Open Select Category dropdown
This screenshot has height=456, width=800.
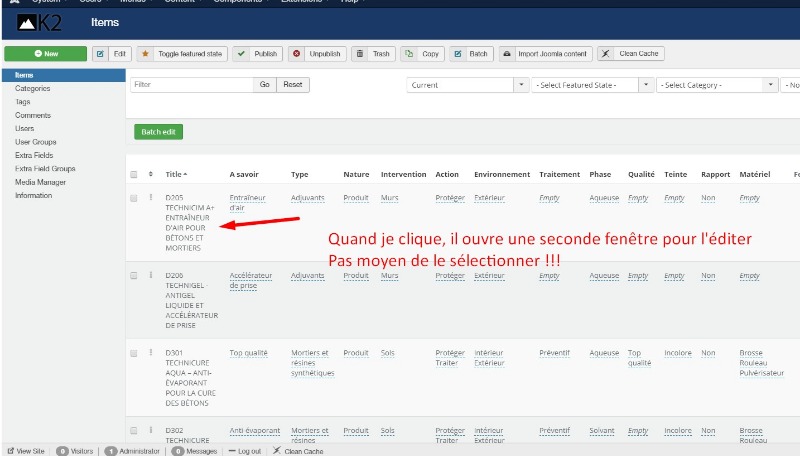[717, 85]
